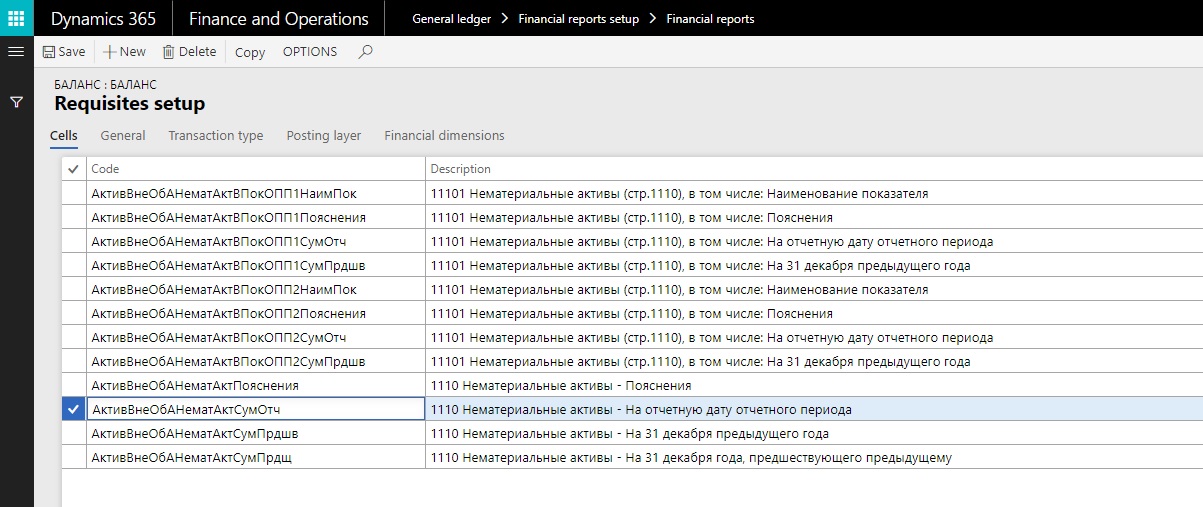Screen dimensions: 1203x507
Task: Sort by the Code column header
Action: (105, 169)
